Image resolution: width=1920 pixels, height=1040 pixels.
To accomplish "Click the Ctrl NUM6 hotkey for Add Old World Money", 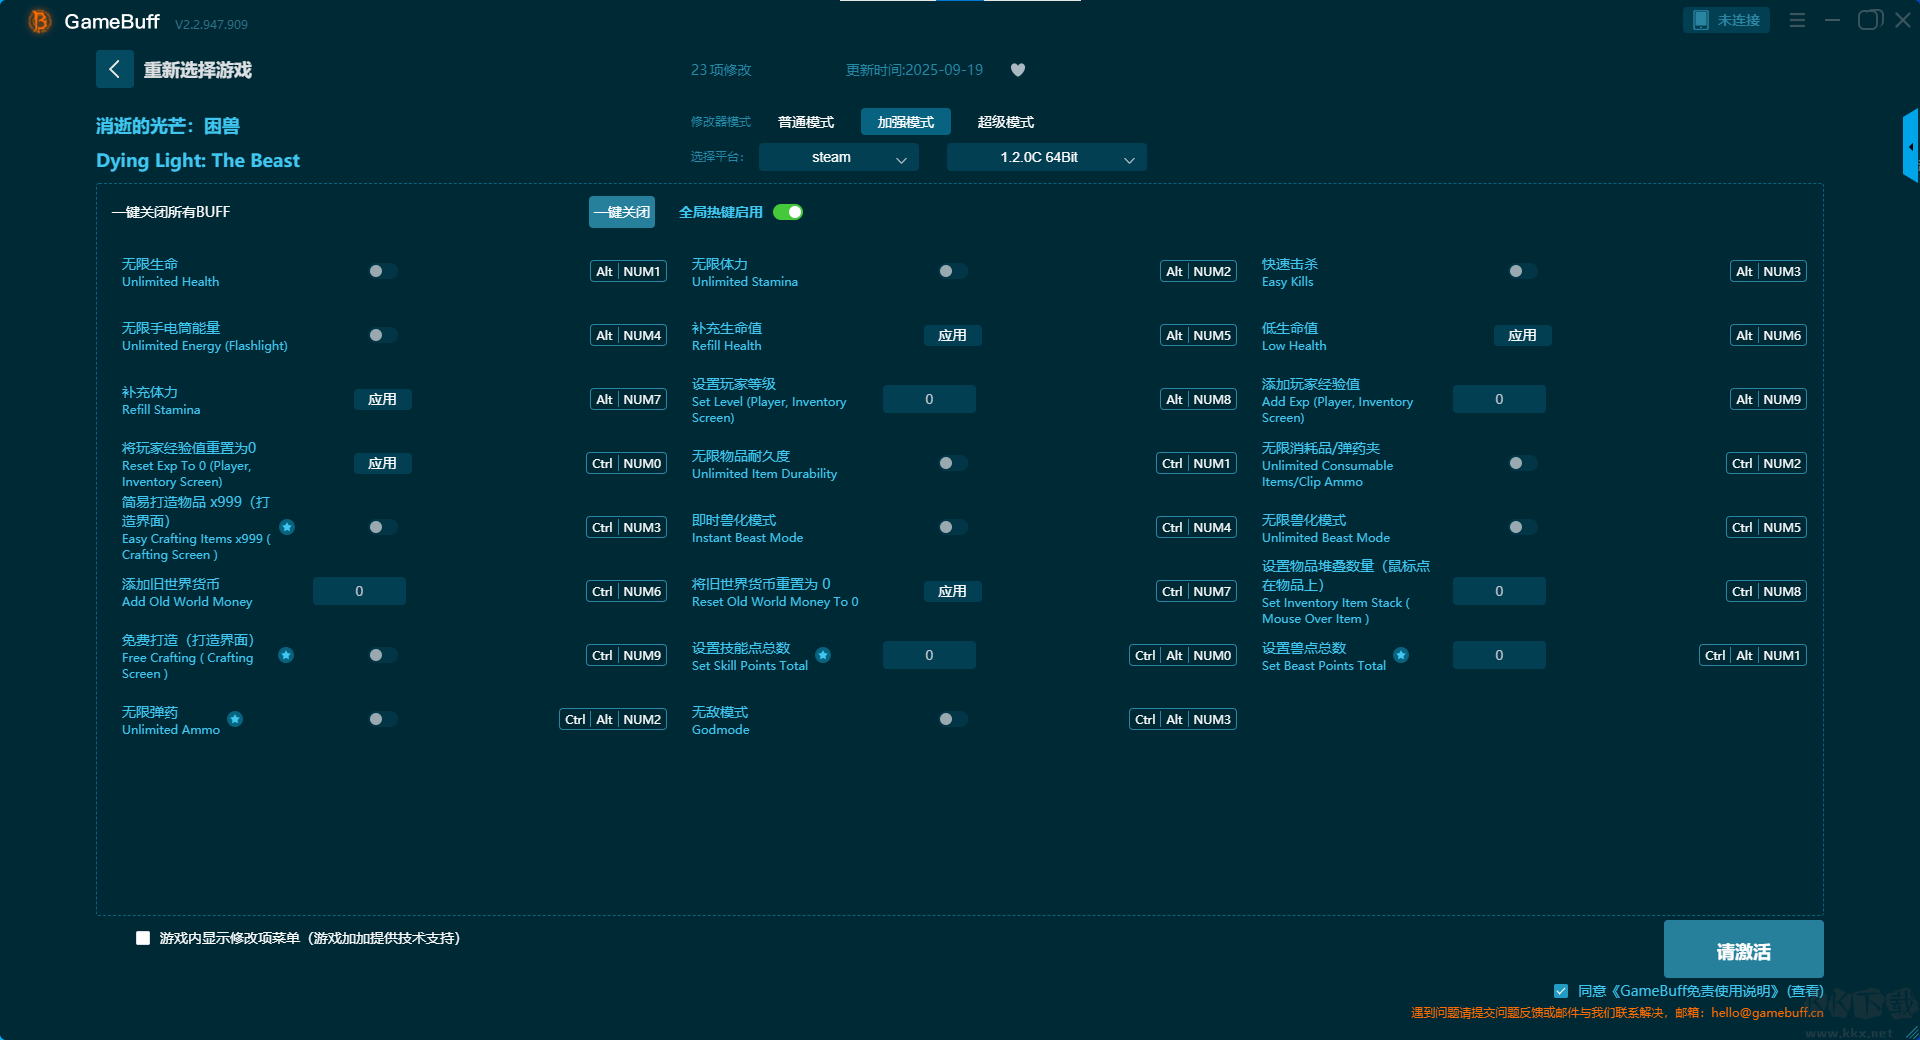I will 626,591.
